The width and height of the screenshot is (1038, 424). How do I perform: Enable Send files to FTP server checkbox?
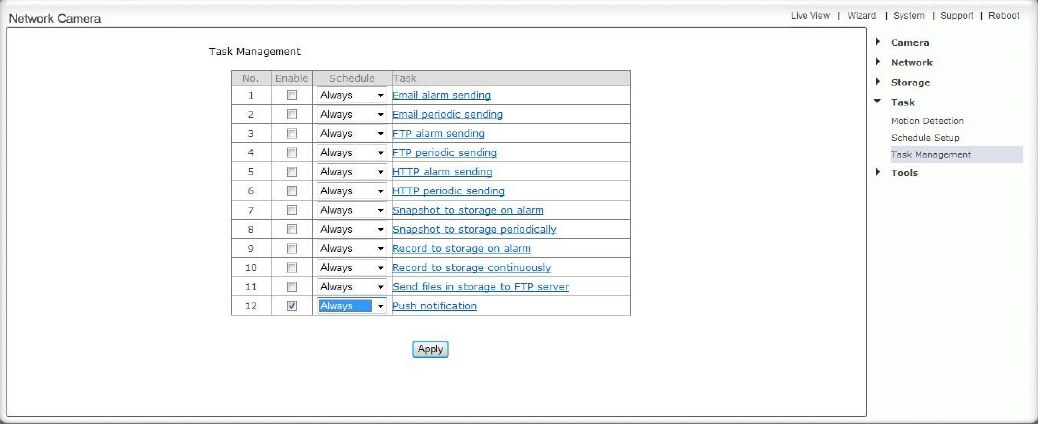point(292,287)
